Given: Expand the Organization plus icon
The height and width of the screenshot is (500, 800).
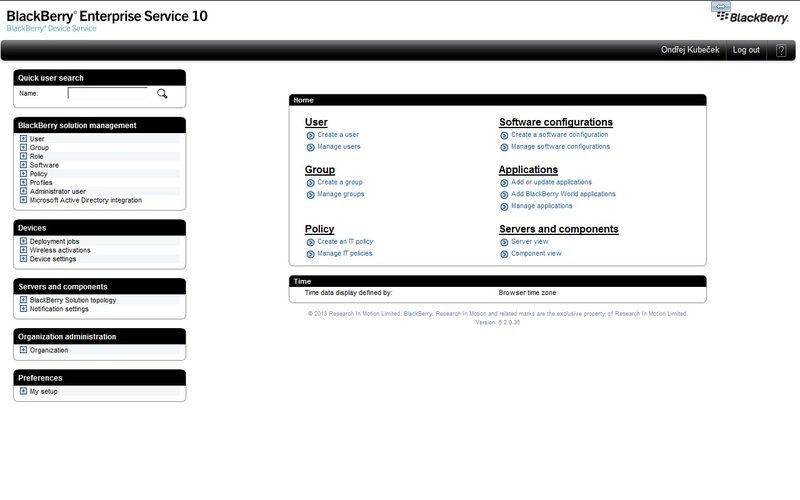Looking at the screenshot, I should coord(23,350).
